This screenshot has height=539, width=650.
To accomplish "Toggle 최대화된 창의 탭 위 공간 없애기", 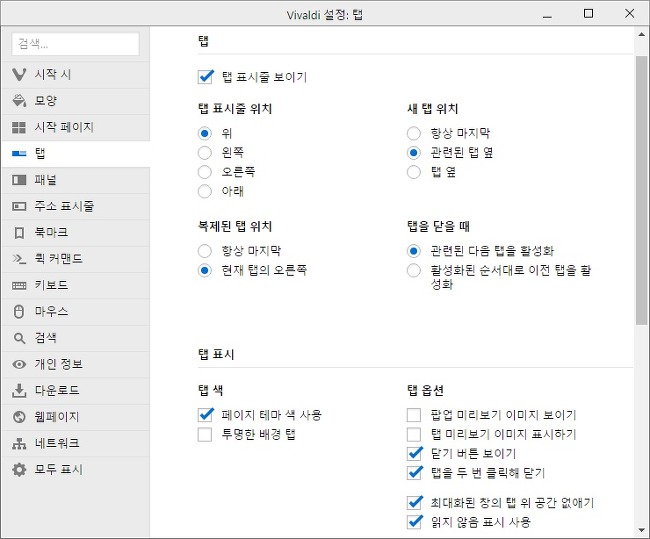I will (x=415, y=503).
